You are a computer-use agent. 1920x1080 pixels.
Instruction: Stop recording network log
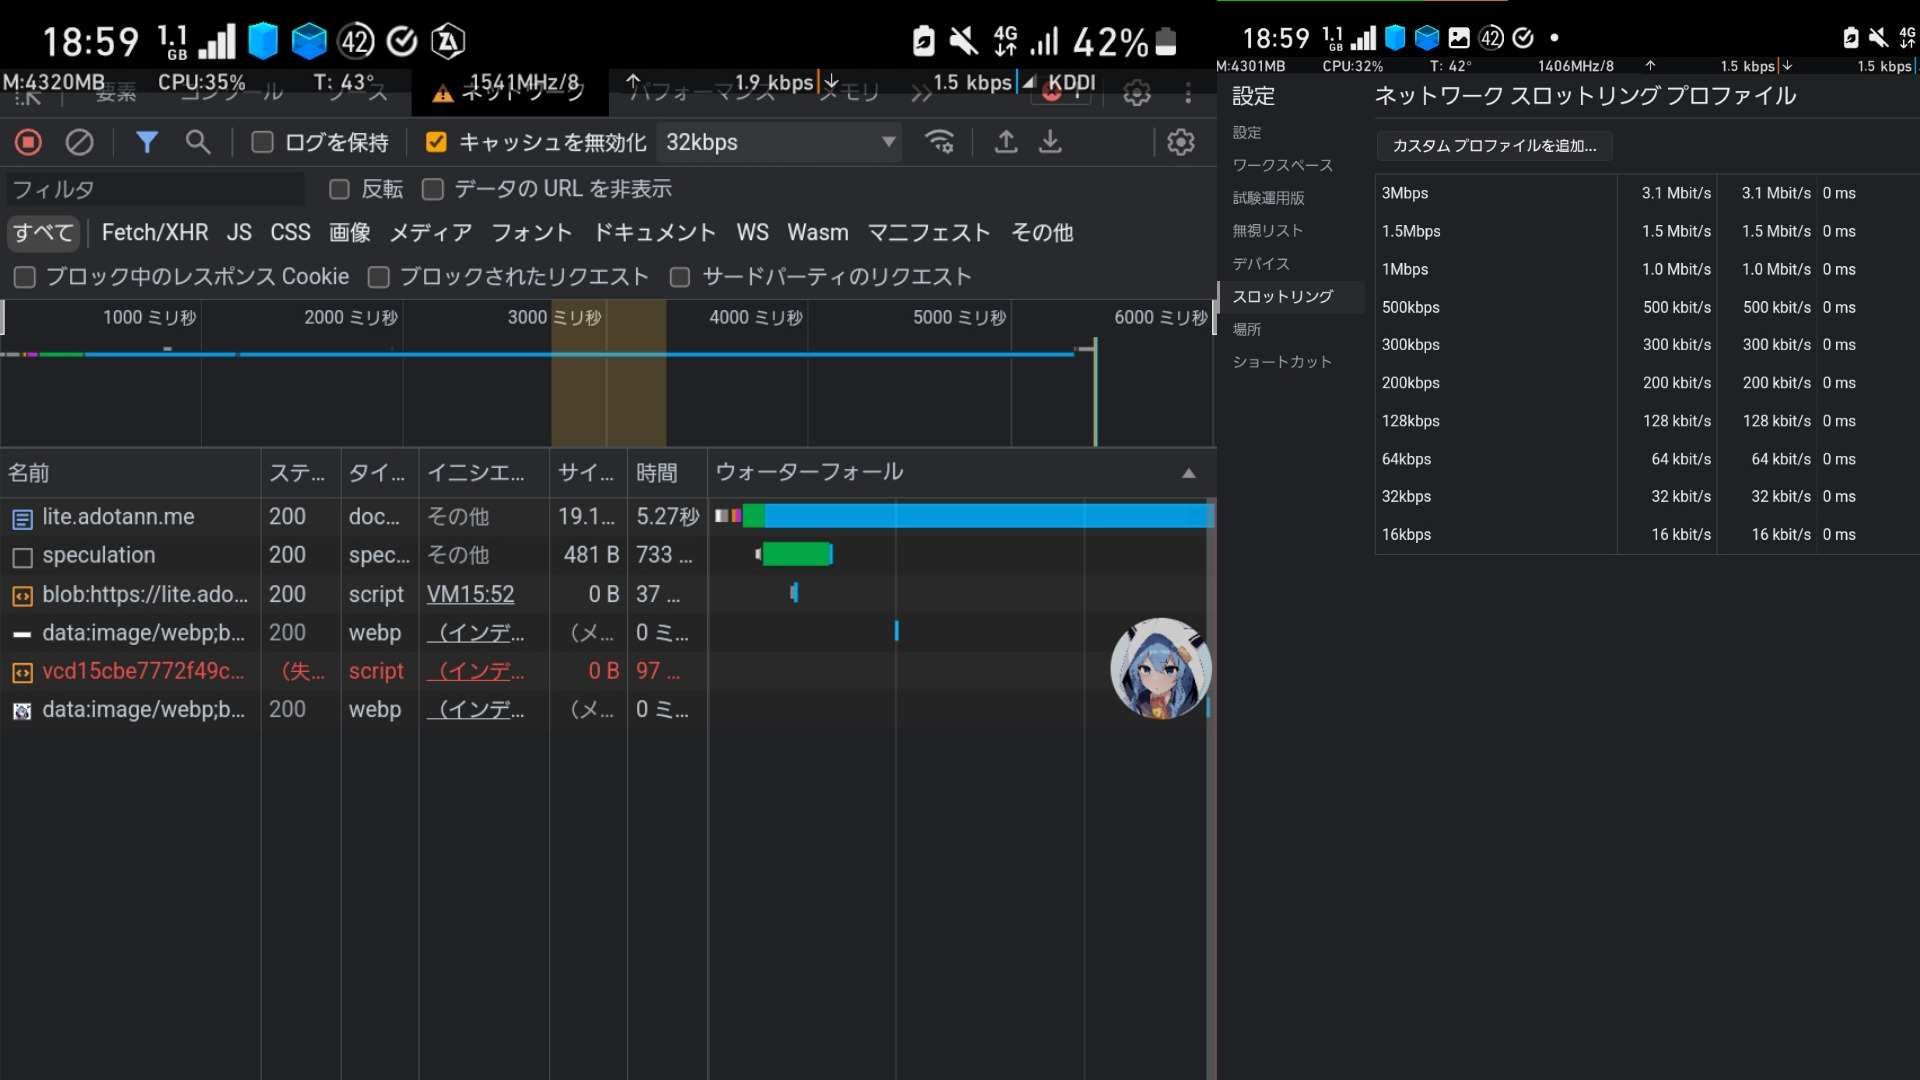point(28,142)
